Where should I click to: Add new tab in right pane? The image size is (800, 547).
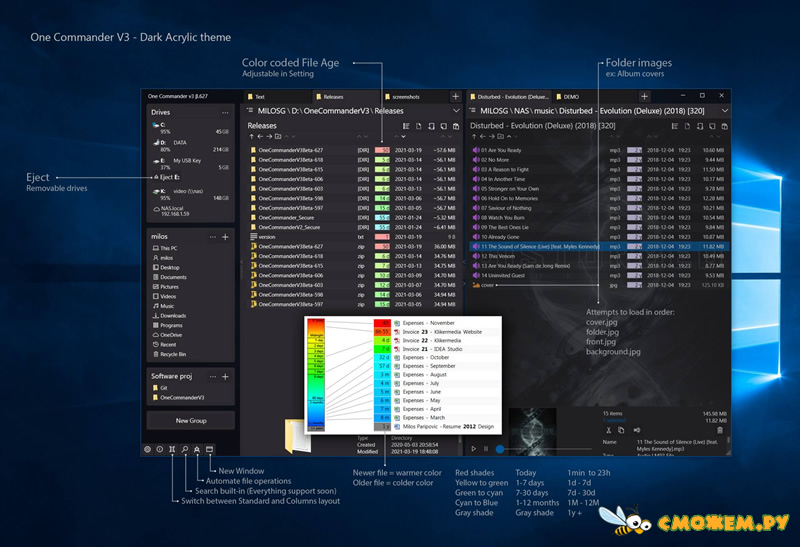(644, 96)
